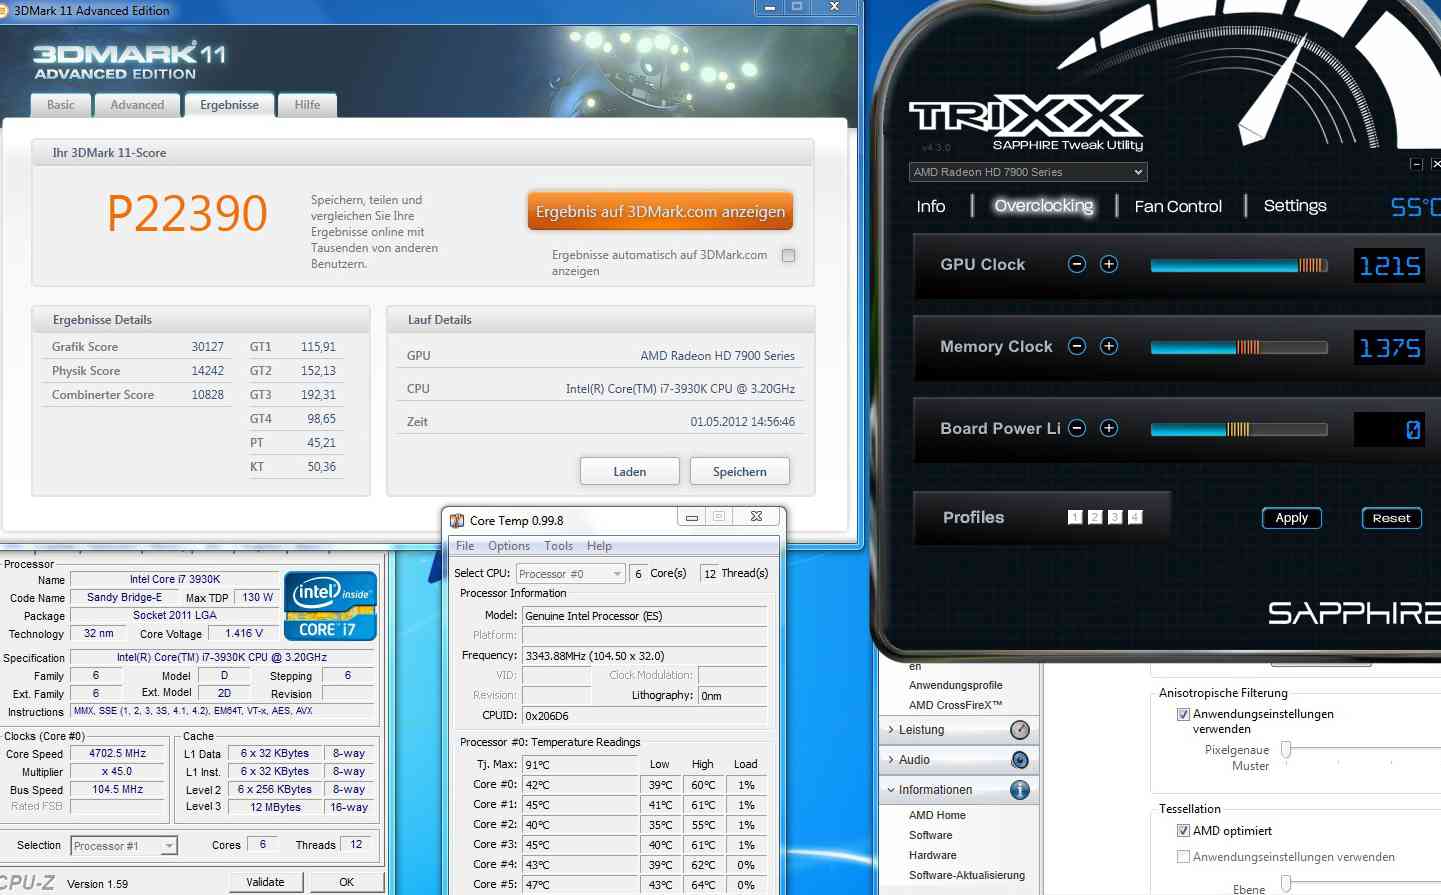Click the Informationen info icon in Catalyst
1441x895 pixels.
(1020, 790)
